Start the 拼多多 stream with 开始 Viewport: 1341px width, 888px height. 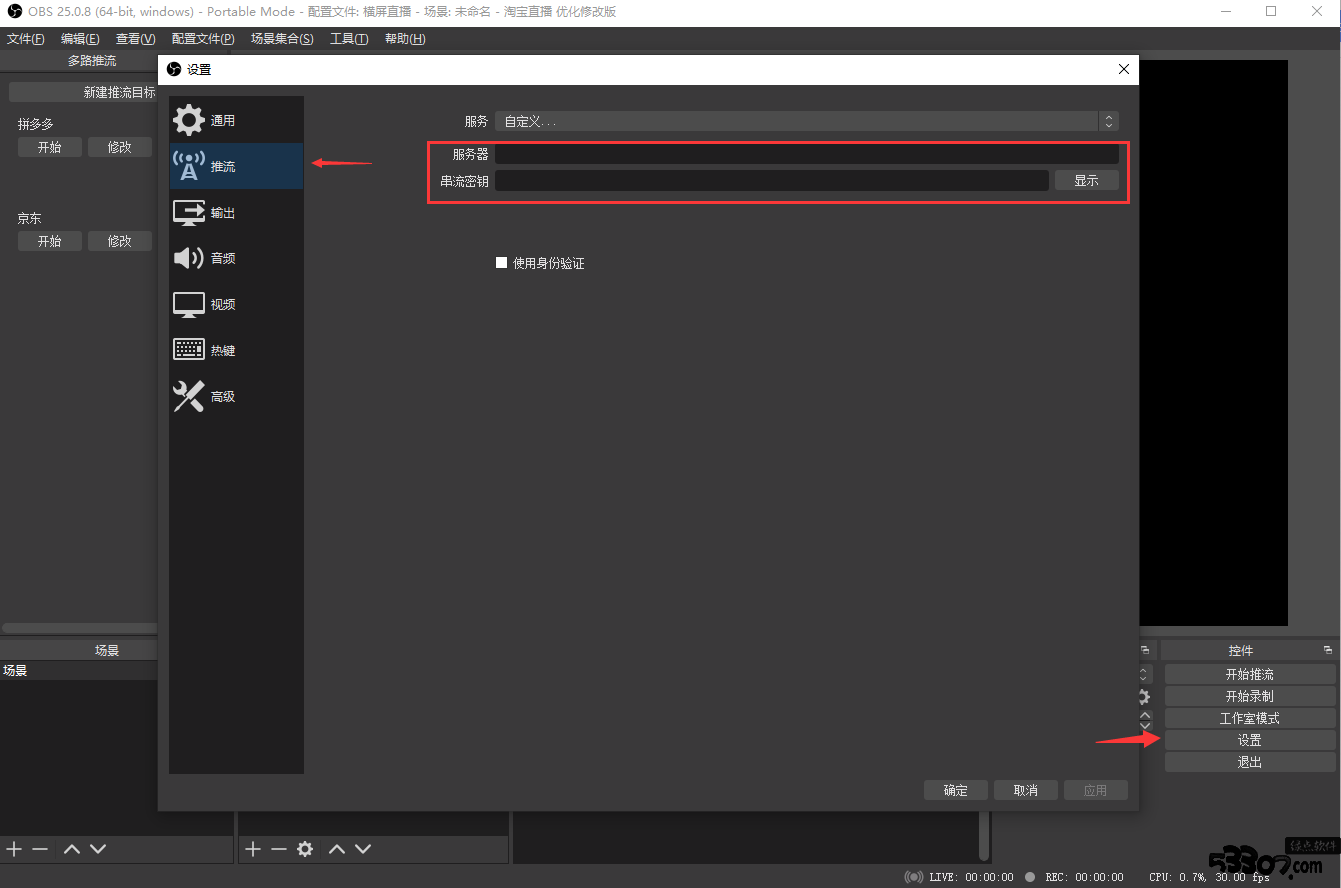[x=49, y=147]
